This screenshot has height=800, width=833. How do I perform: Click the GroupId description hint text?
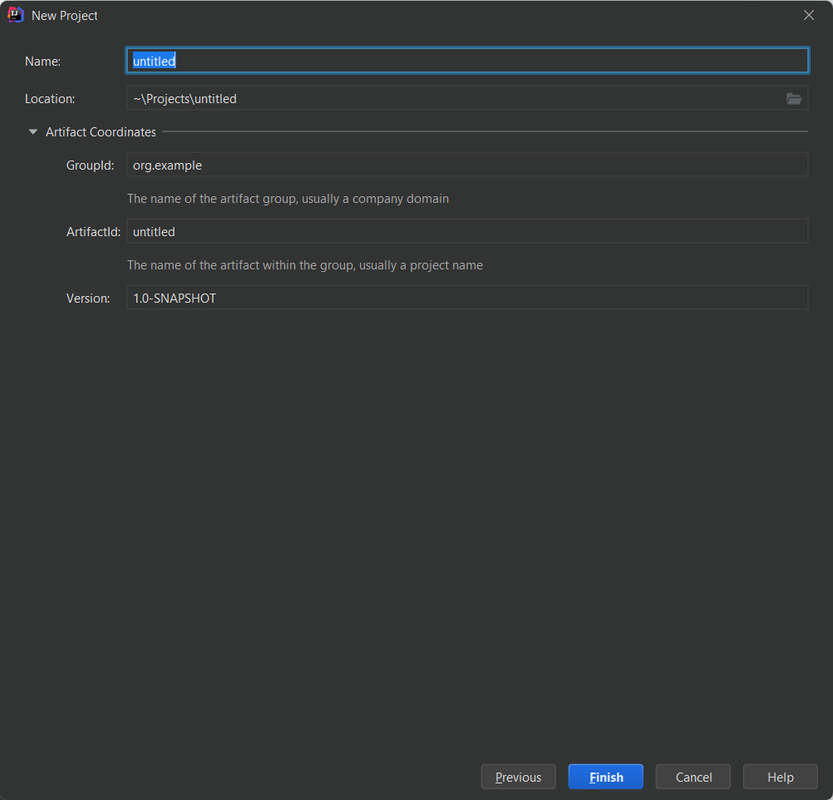[x=287, y=198]
